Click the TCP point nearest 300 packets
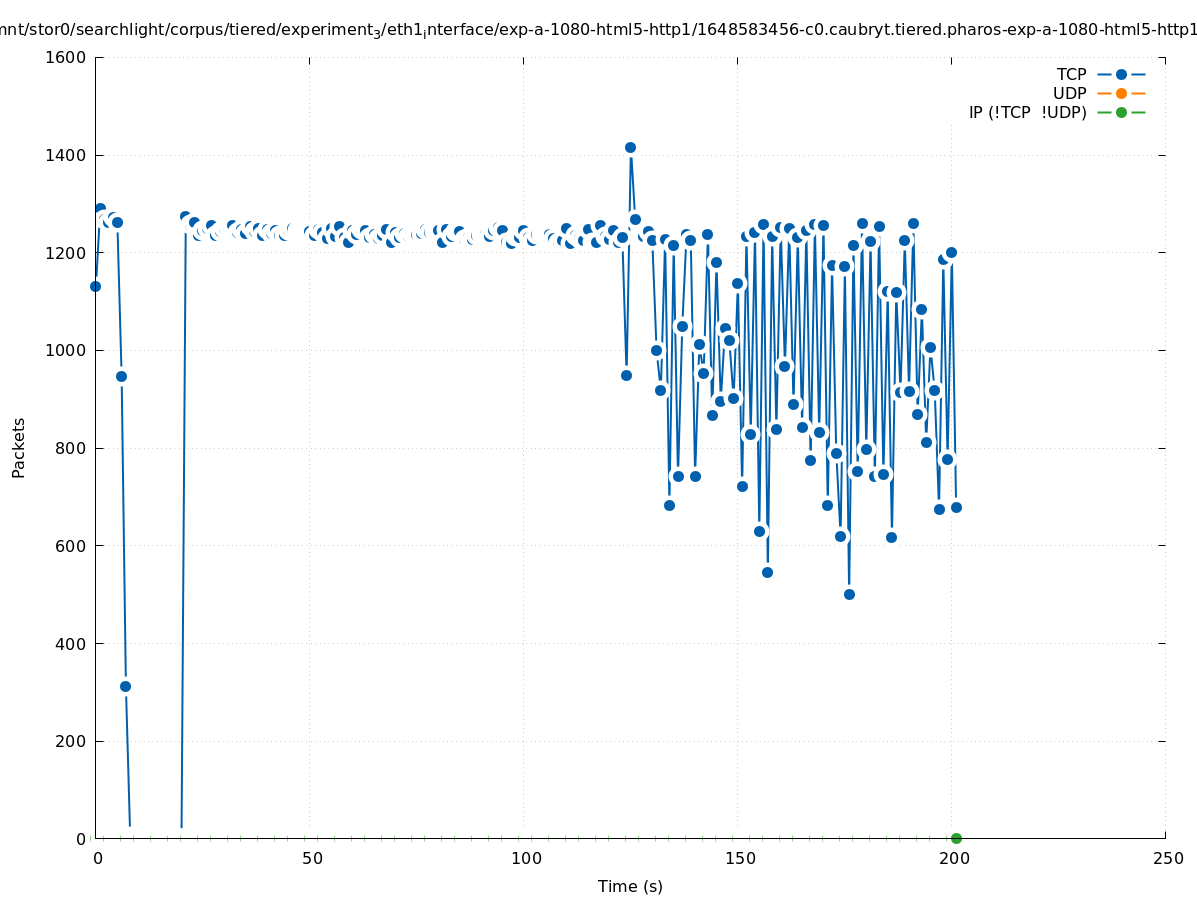 pos(125,686)
